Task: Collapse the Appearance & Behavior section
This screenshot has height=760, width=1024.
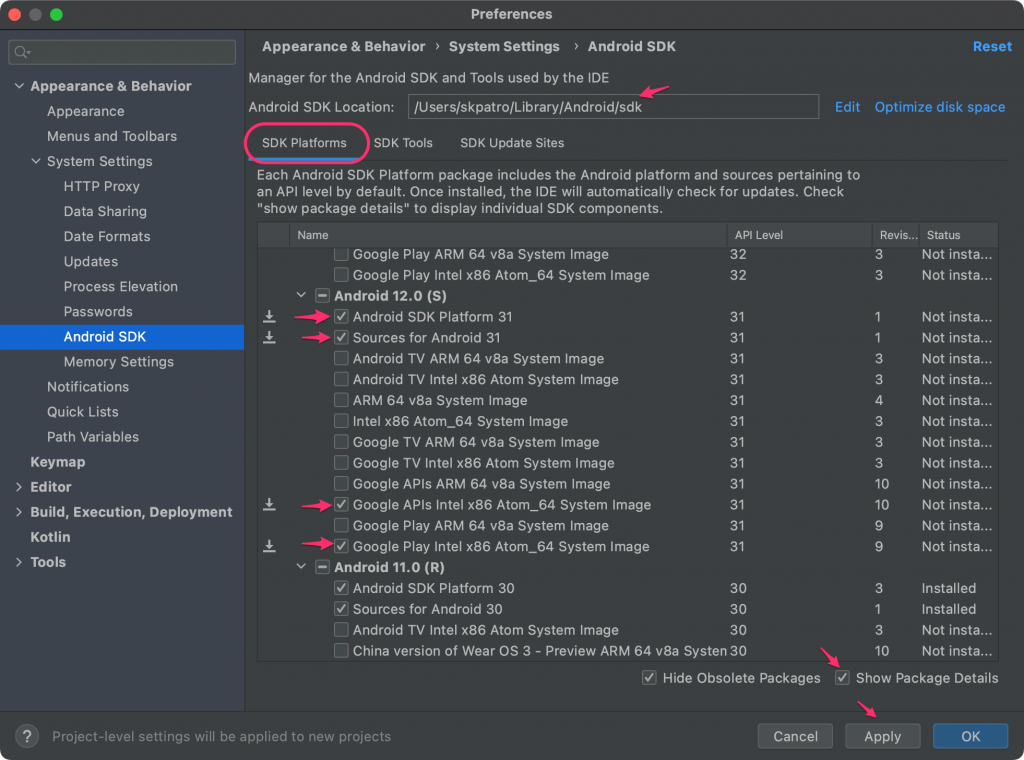Action: tap(19, 86)
